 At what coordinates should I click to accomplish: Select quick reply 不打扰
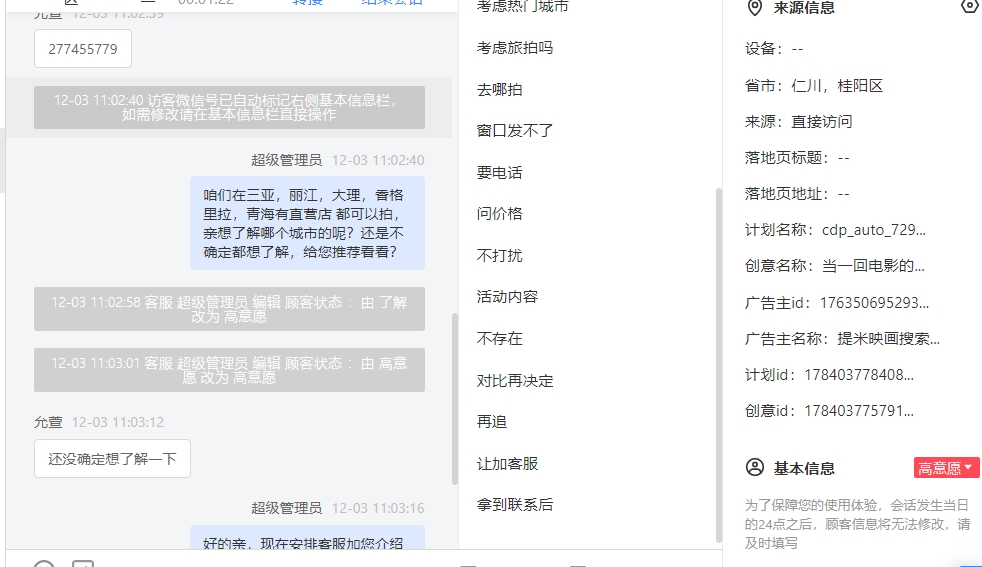pos(499,256)
